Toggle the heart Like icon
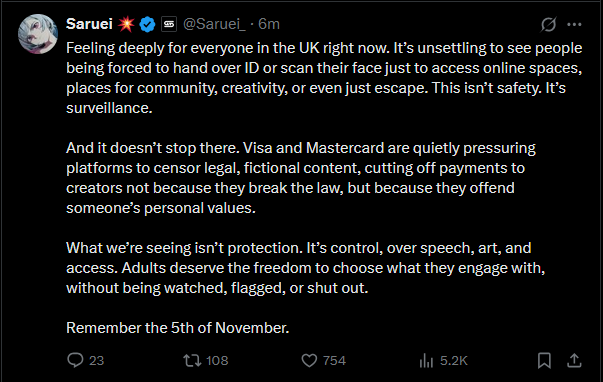 (309, 361)
